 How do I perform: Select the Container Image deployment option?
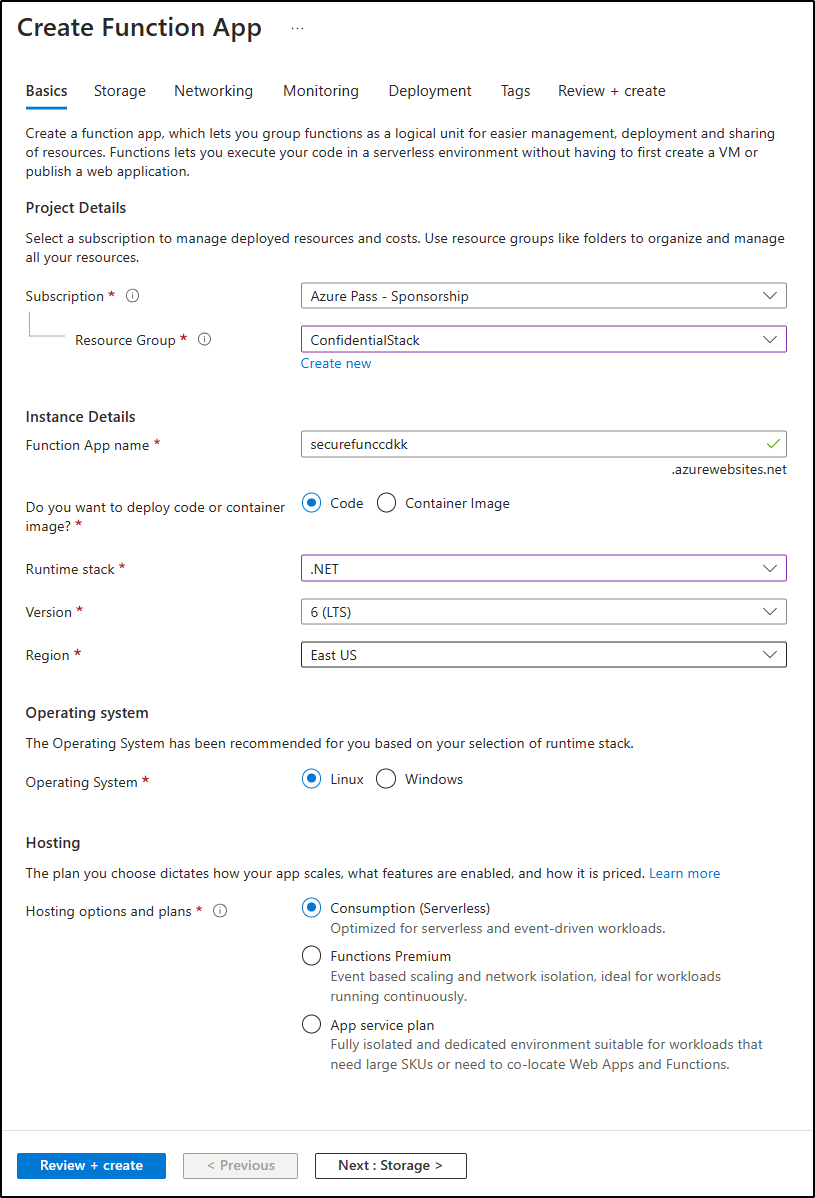tap(386, 502)
